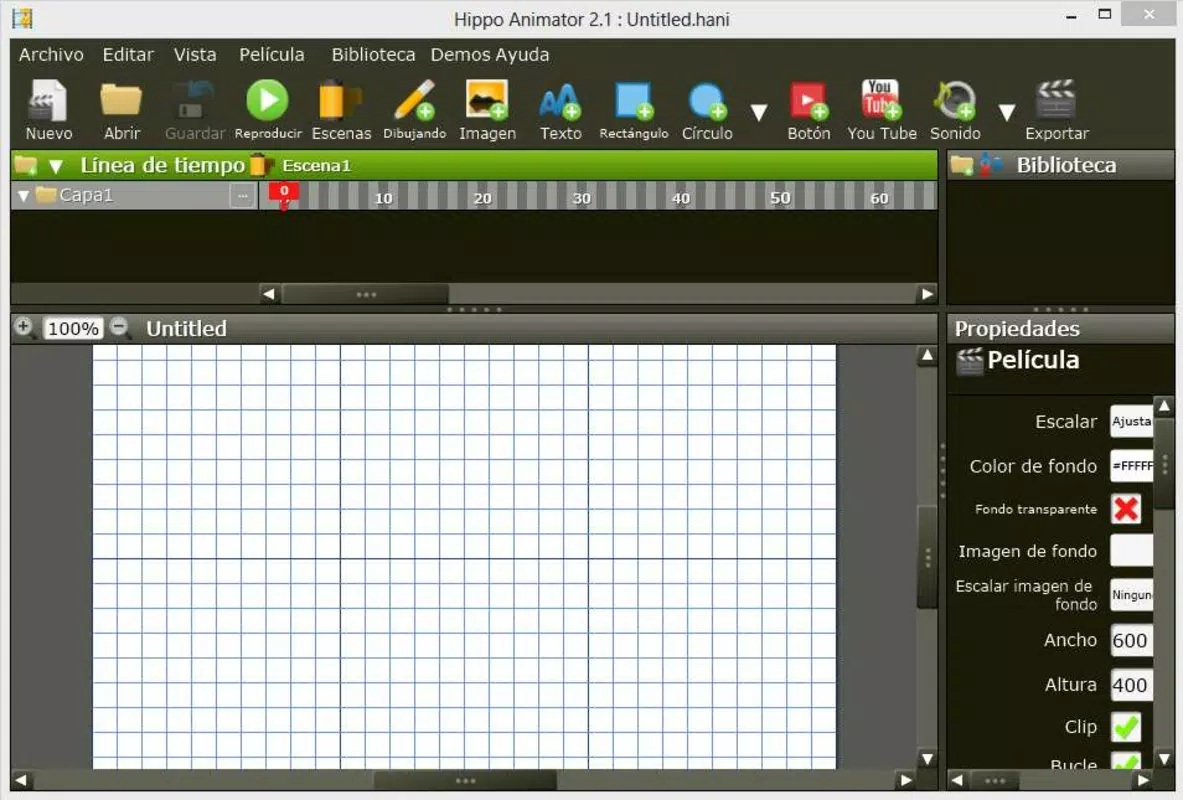Toggle the Bucle checkbox
Viewport: 1183px width, 800px height.
(x=1126, y=762)
